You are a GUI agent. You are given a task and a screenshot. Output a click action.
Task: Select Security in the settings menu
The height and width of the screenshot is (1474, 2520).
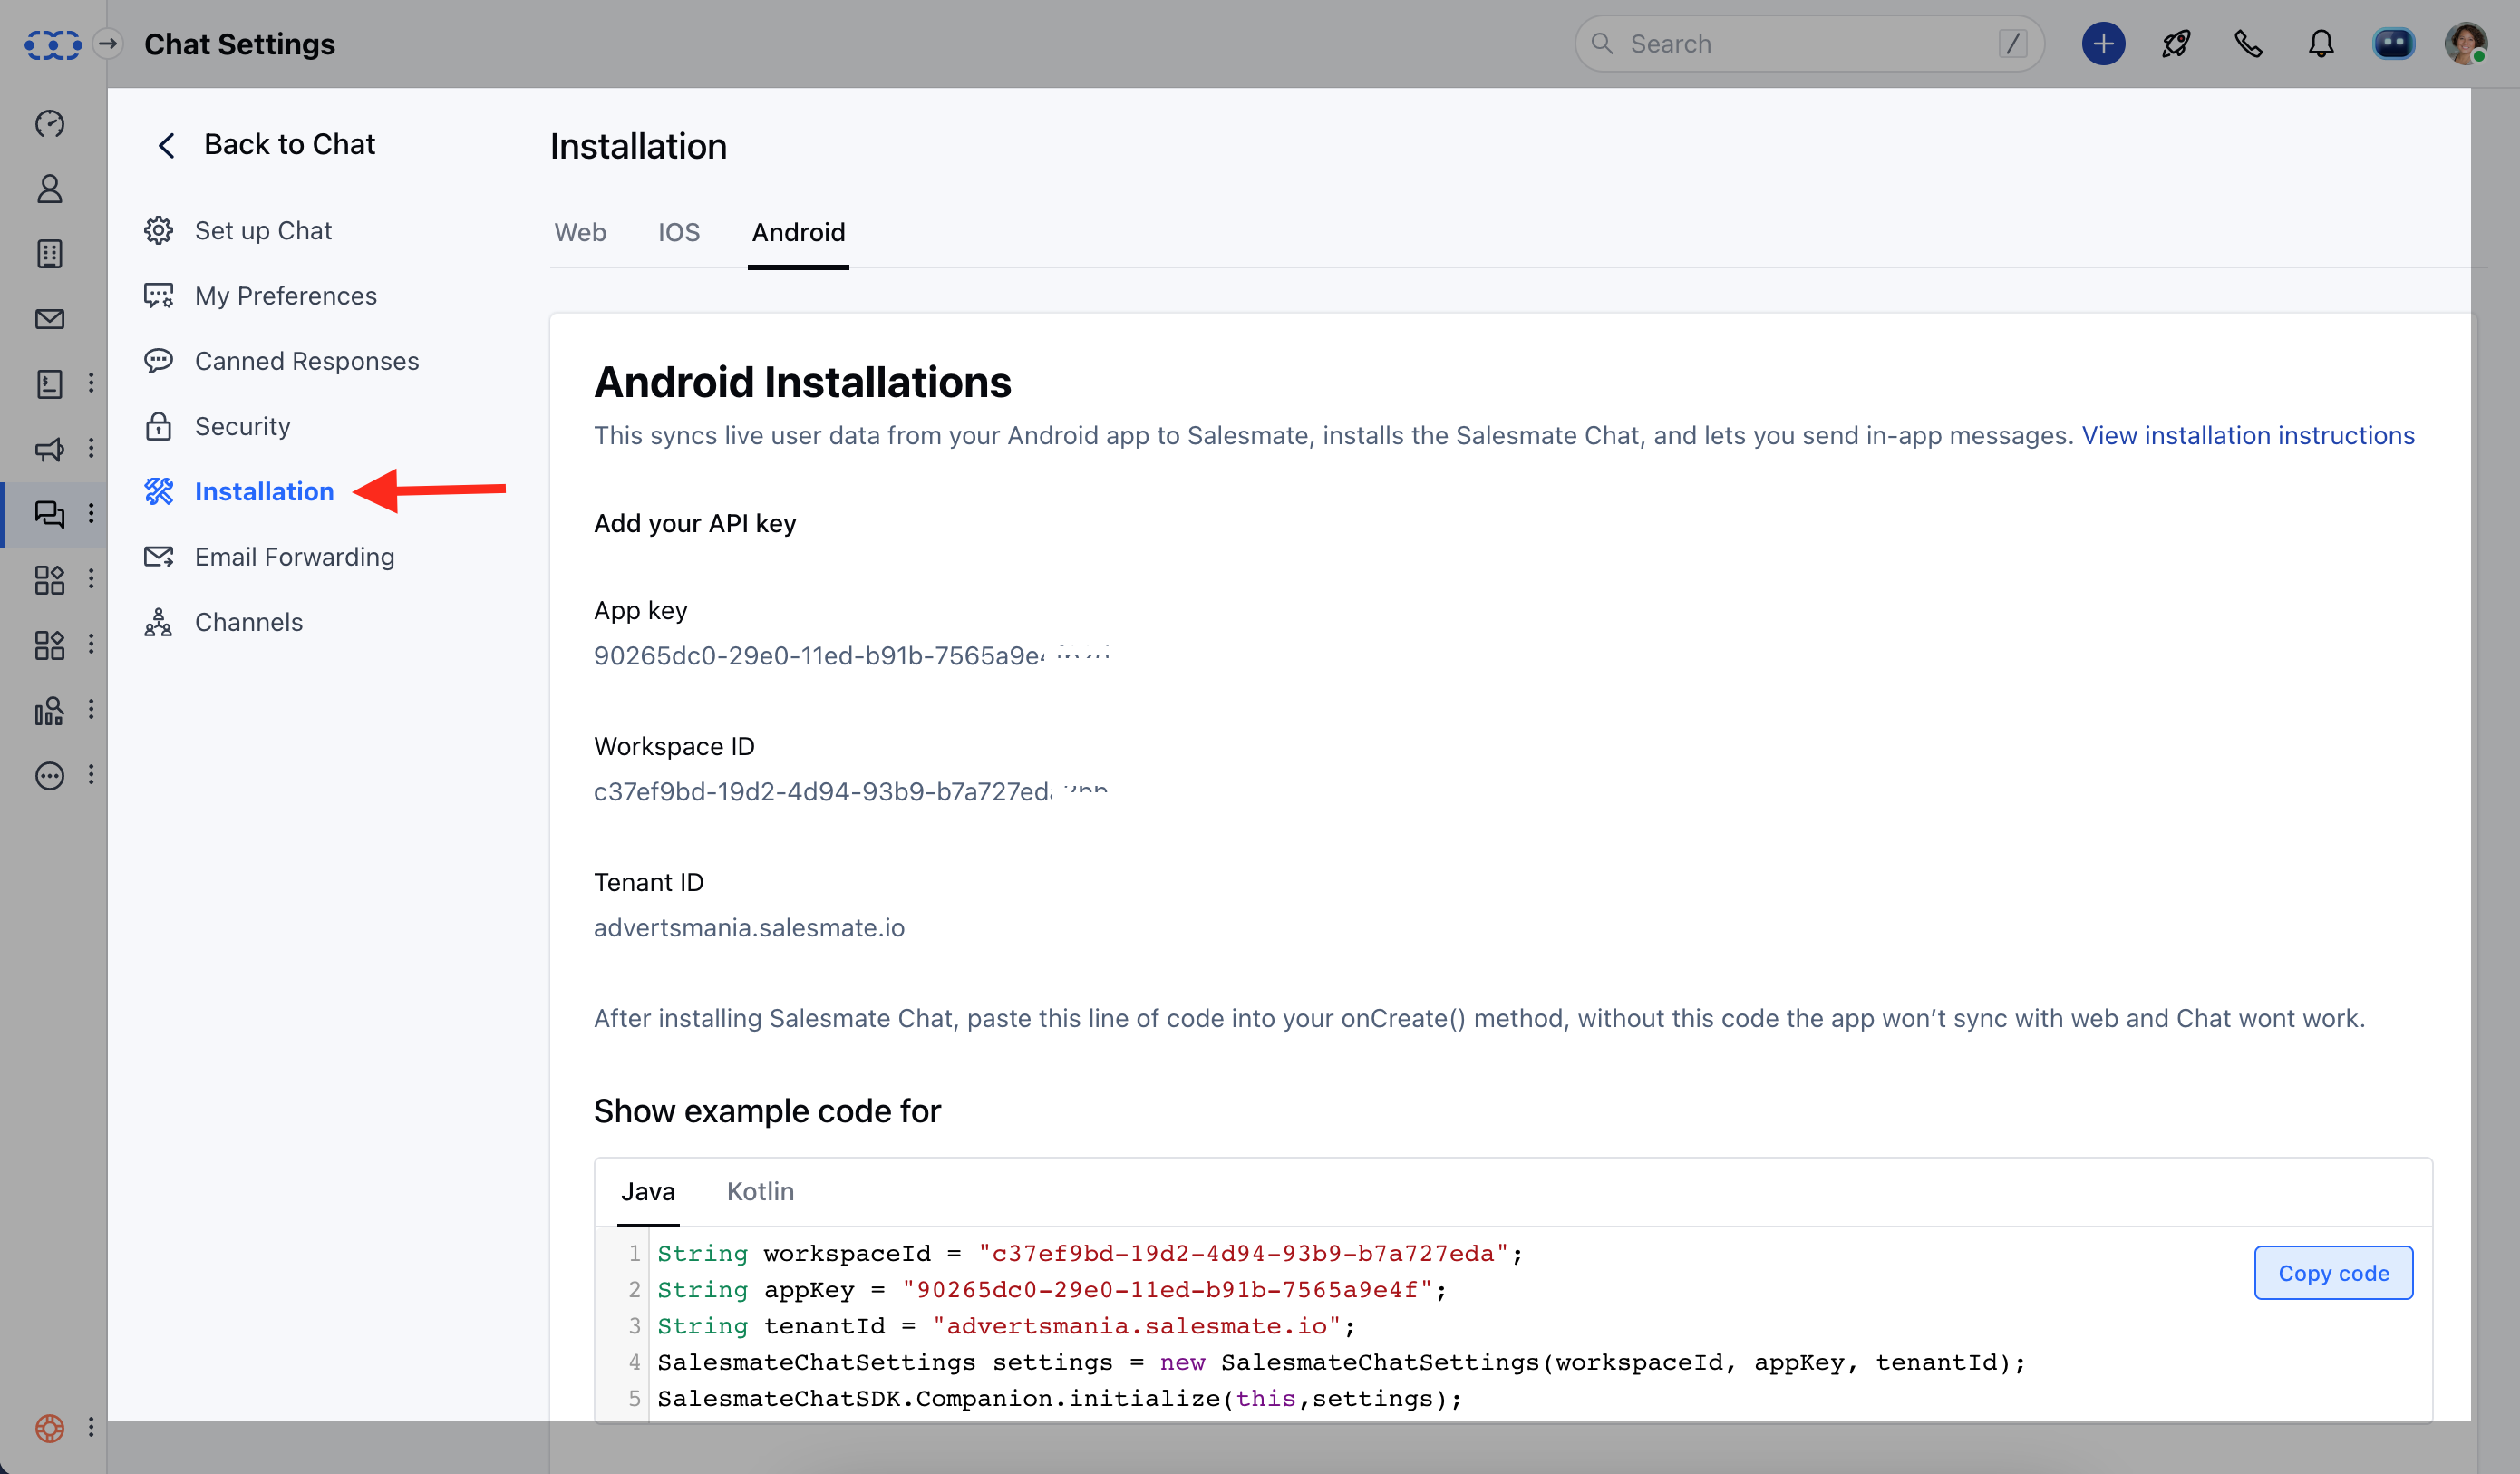click(243, 425)
